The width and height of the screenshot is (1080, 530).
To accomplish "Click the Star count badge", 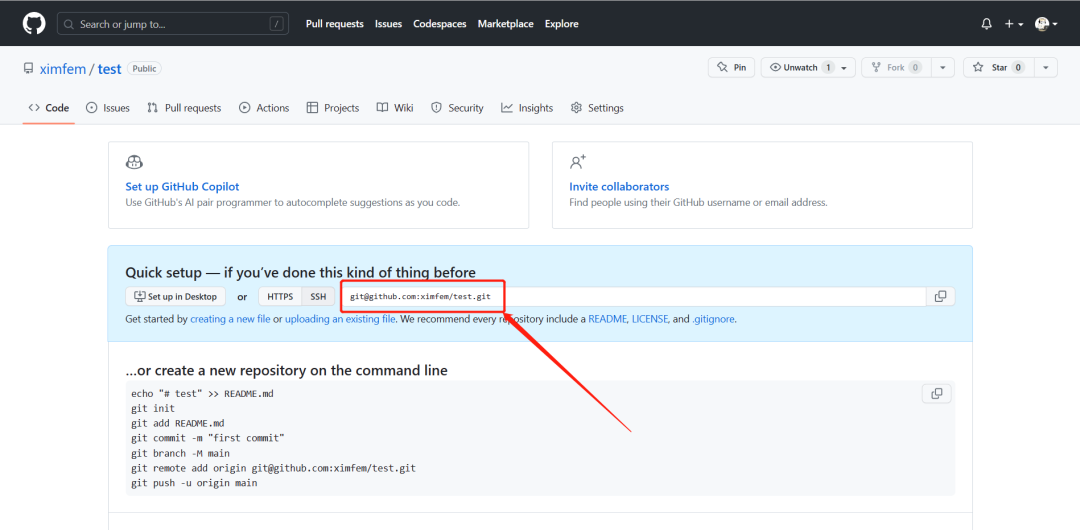I will click(1019, 68).
